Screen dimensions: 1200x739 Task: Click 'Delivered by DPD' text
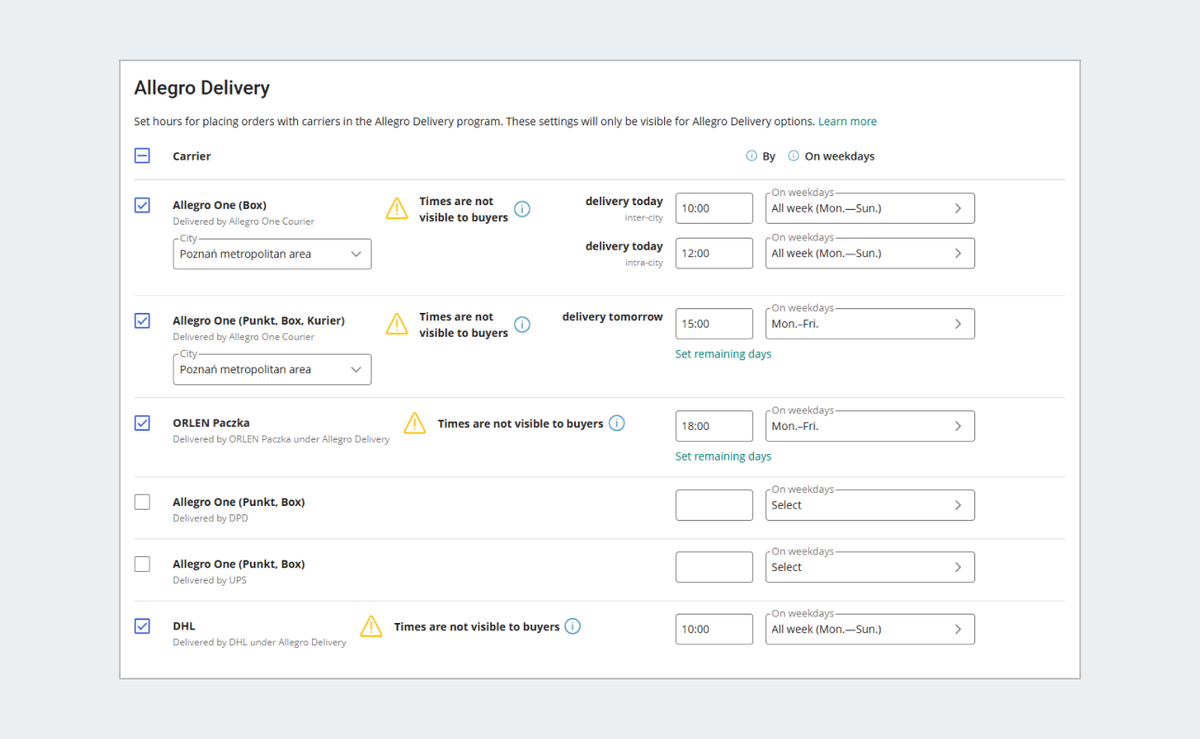coord(210,518)
